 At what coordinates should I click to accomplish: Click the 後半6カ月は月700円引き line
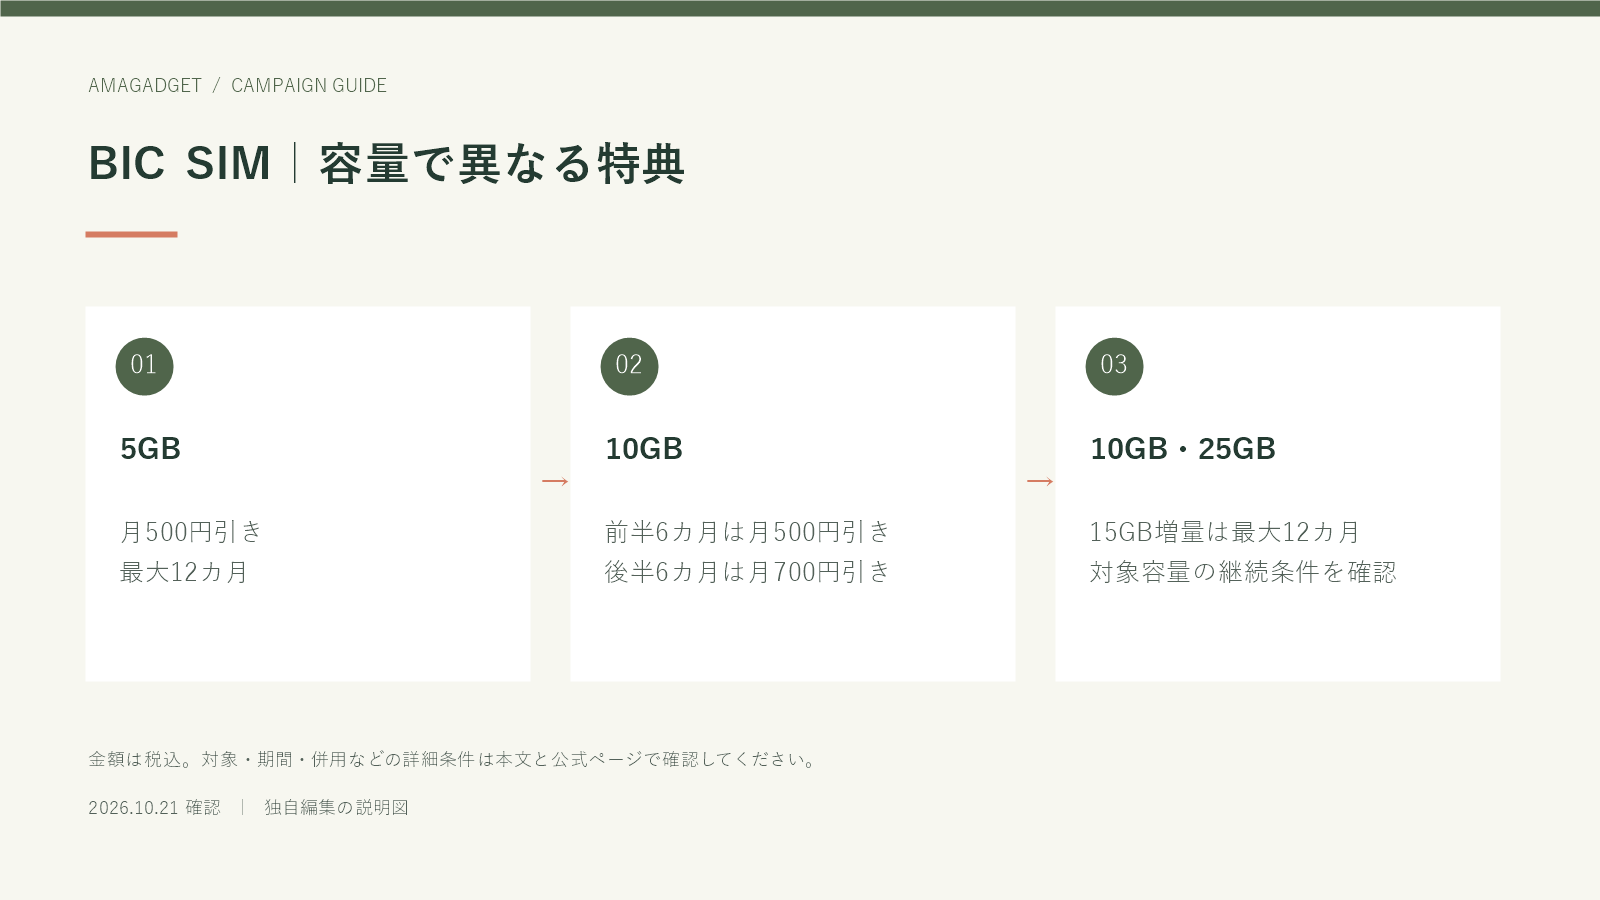coord(748,572)
